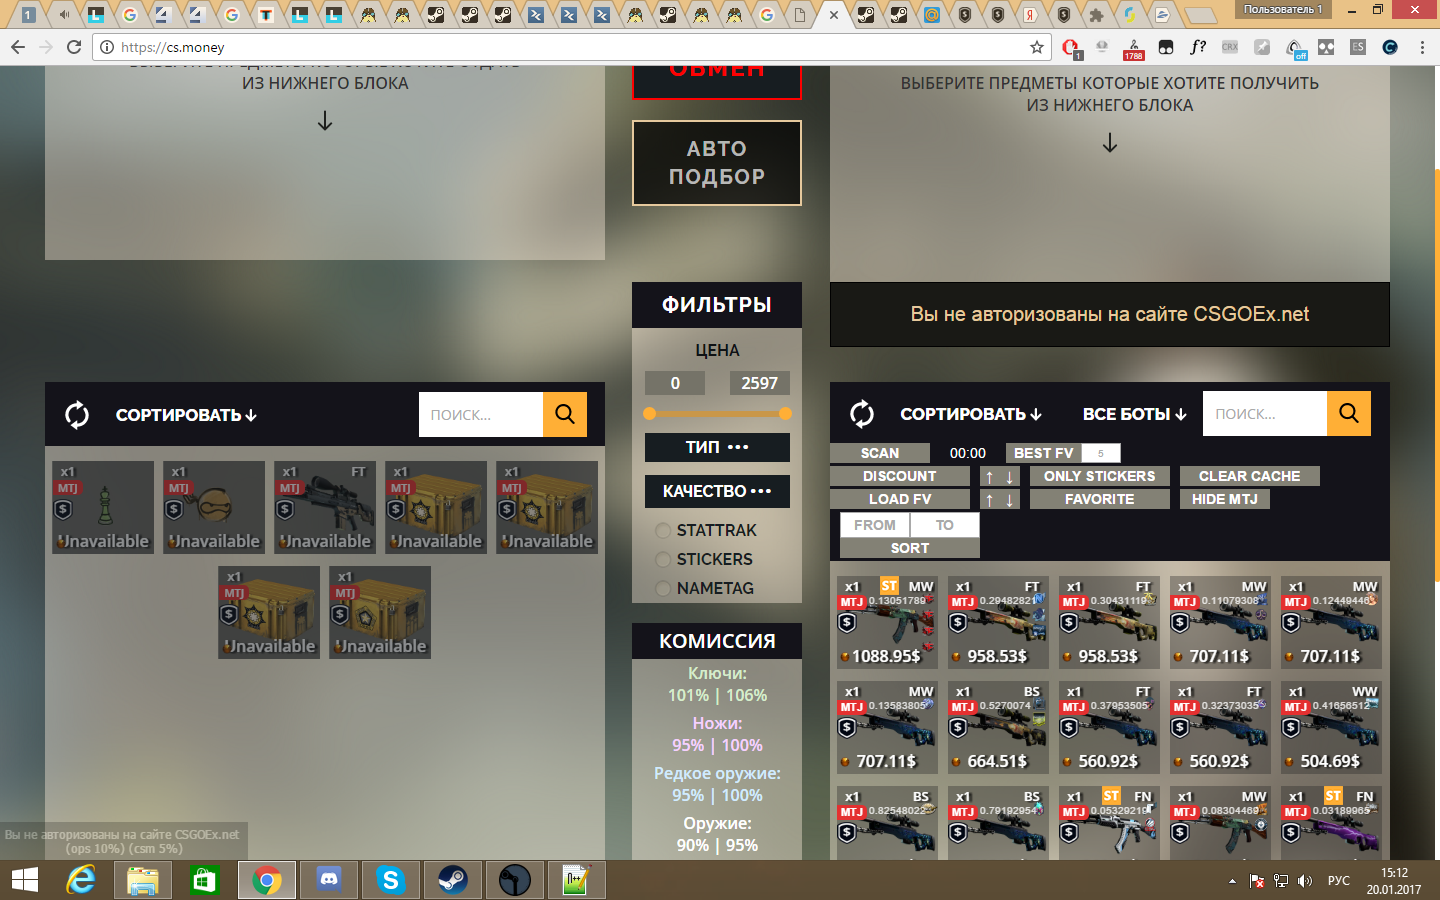Click the FROM input field

point(875,525)
